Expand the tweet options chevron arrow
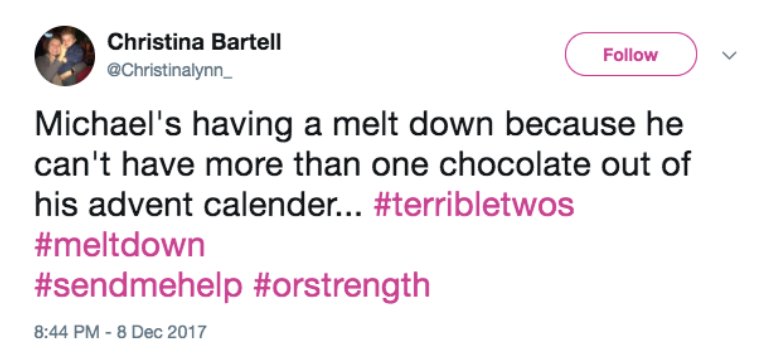 coord(730,55)
